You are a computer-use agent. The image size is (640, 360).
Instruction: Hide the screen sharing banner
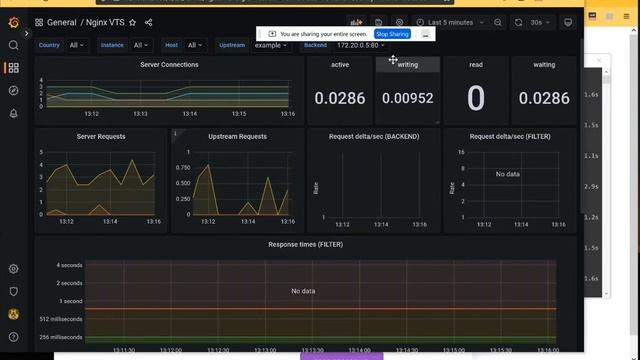(425, 34)
